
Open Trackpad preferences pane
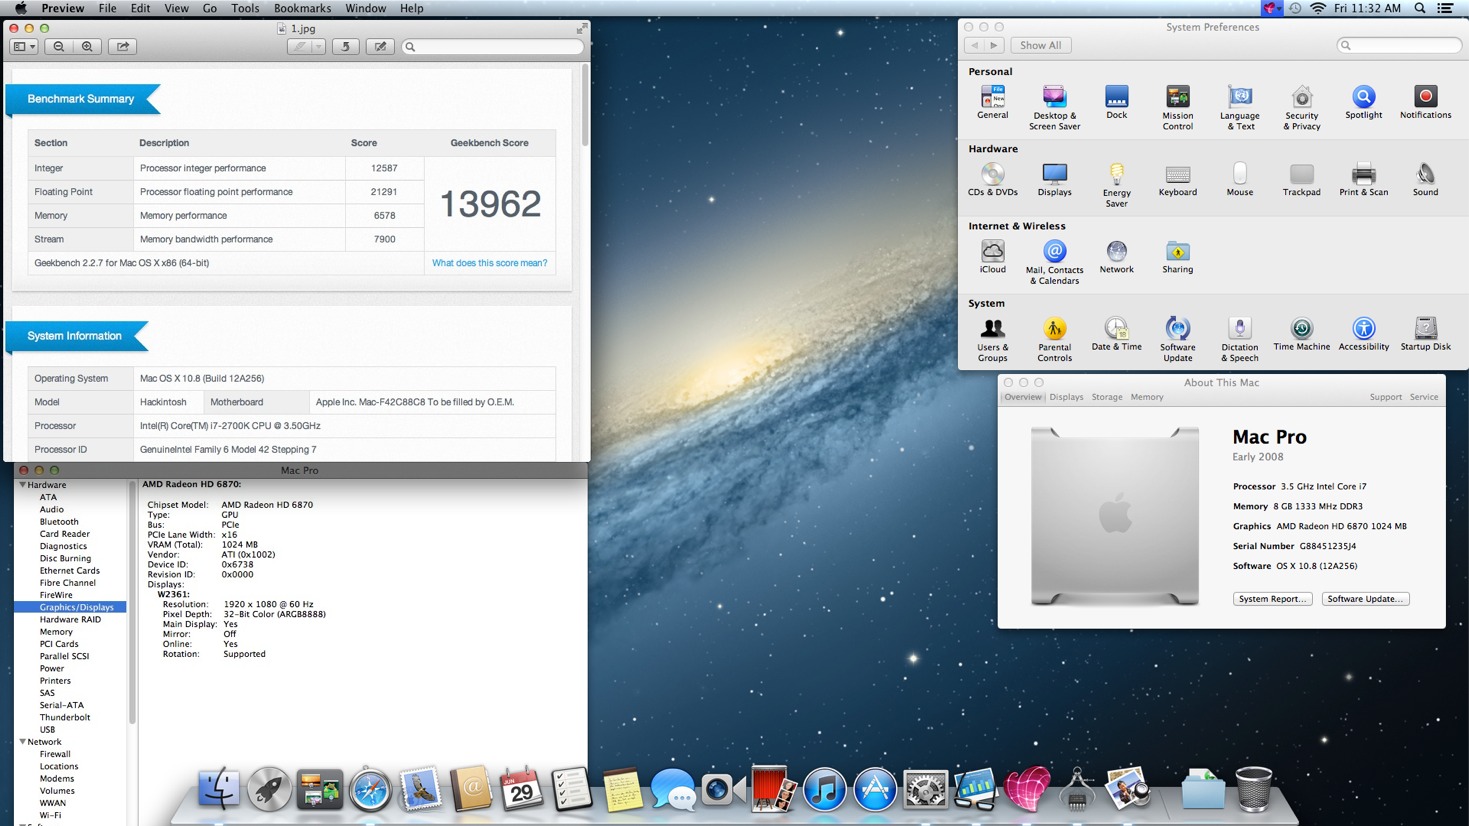(1301, 179)
